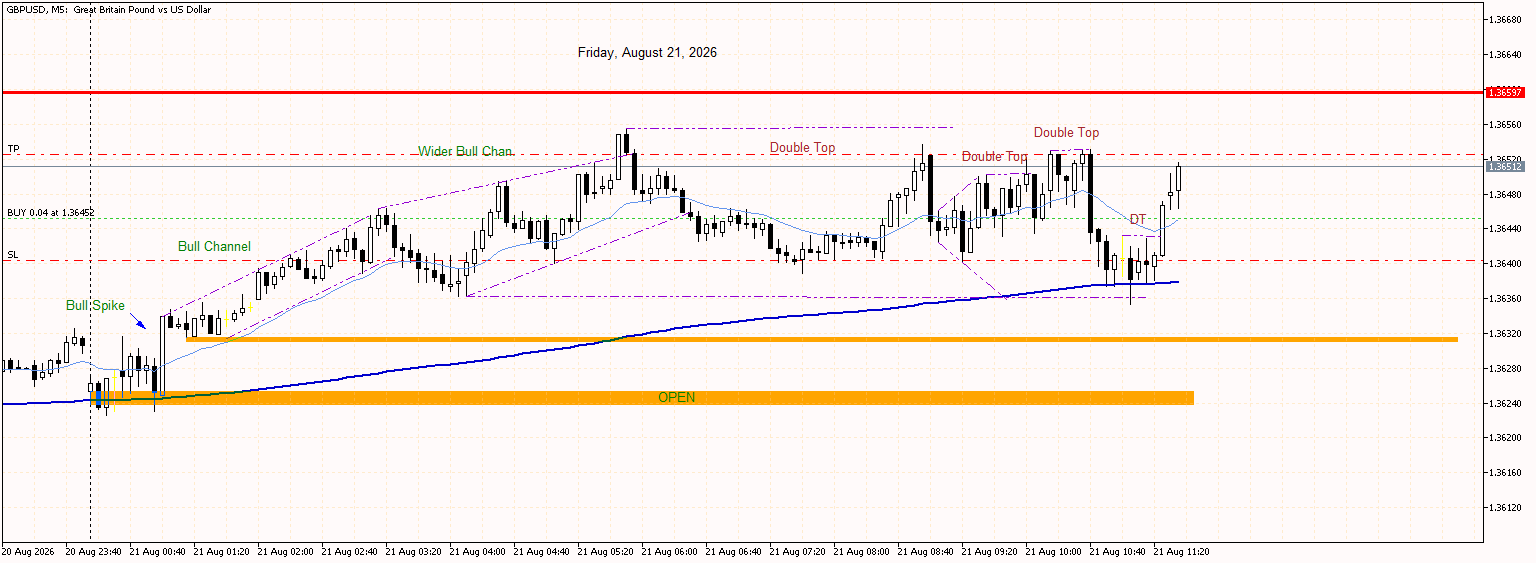This screenshot has height=563, width=1536.
Task: Click the BUY 0.04 at 1.36452 order label
Action: click(50, 212)
